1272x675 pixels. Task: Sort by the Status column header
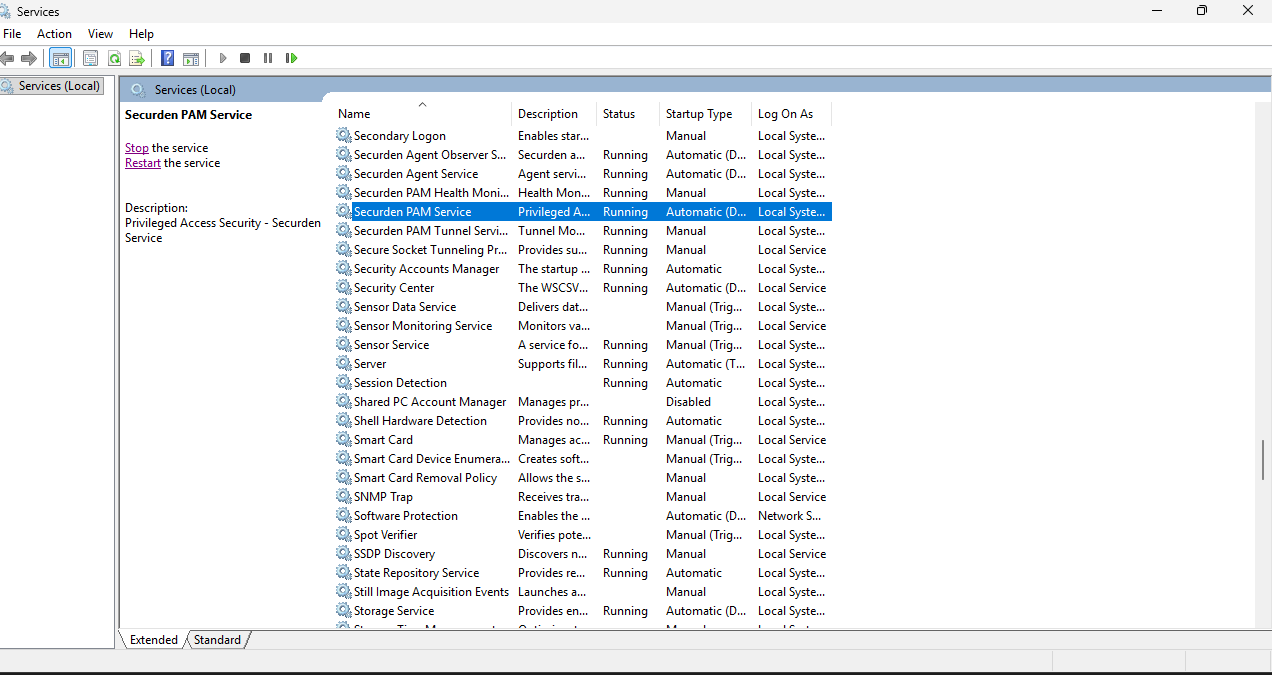tap(628, 113)
